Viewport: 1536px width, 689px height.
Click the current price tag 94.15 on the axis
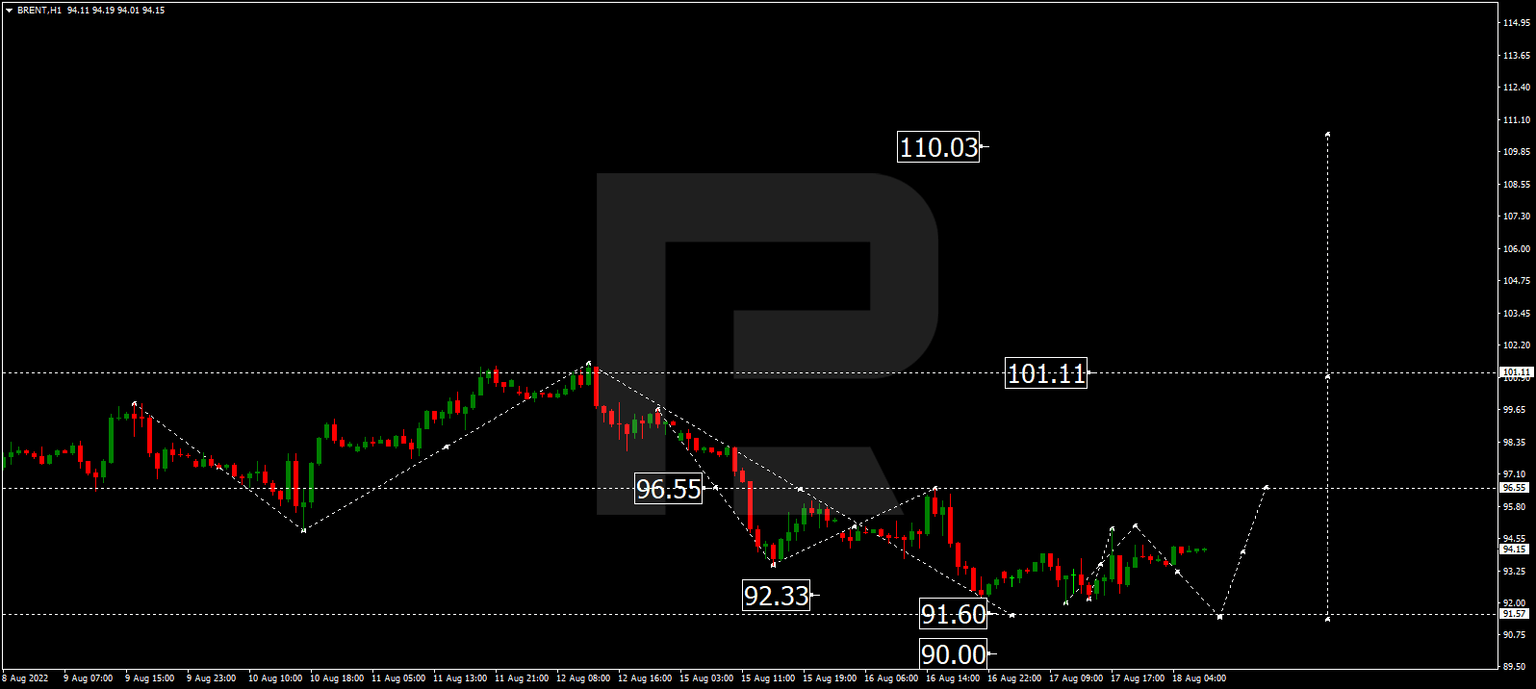[x=1515, y=549]
